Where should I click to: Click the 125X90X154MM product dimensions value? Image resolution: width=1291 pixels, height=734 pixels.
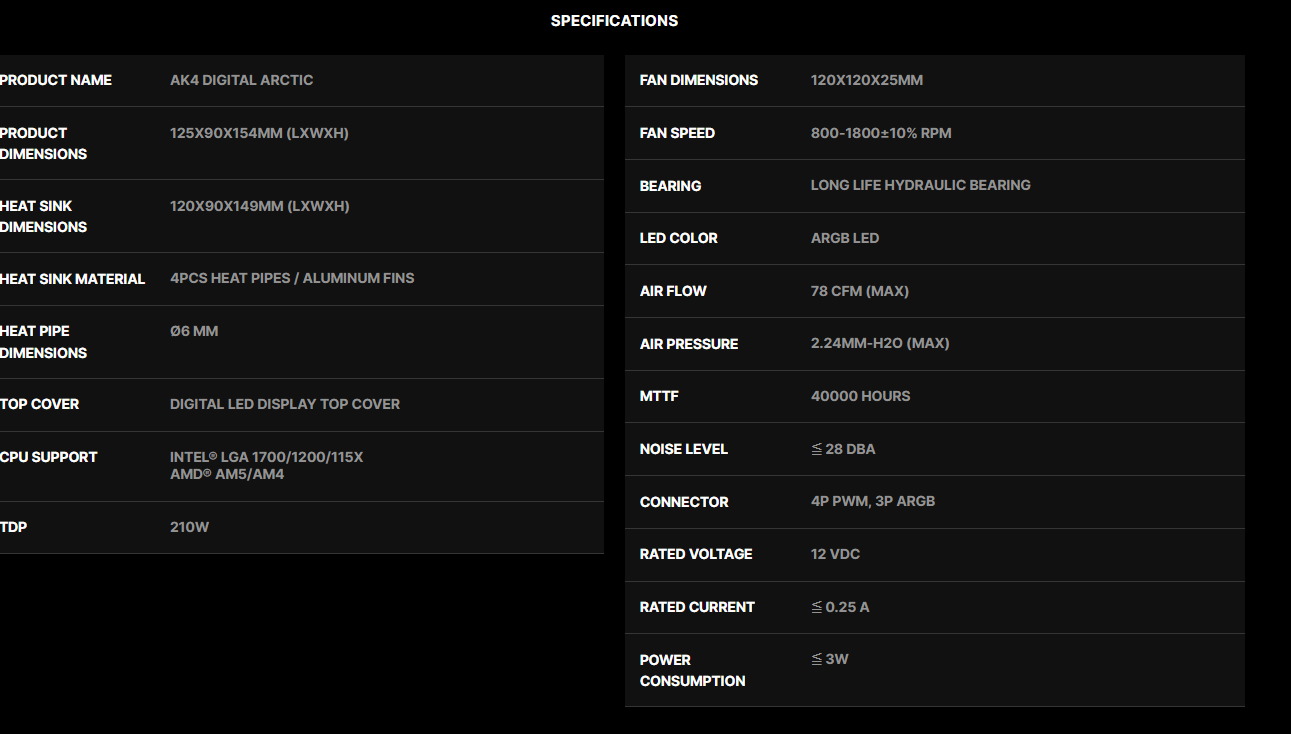pyautogui.click(x=259, y=133)
